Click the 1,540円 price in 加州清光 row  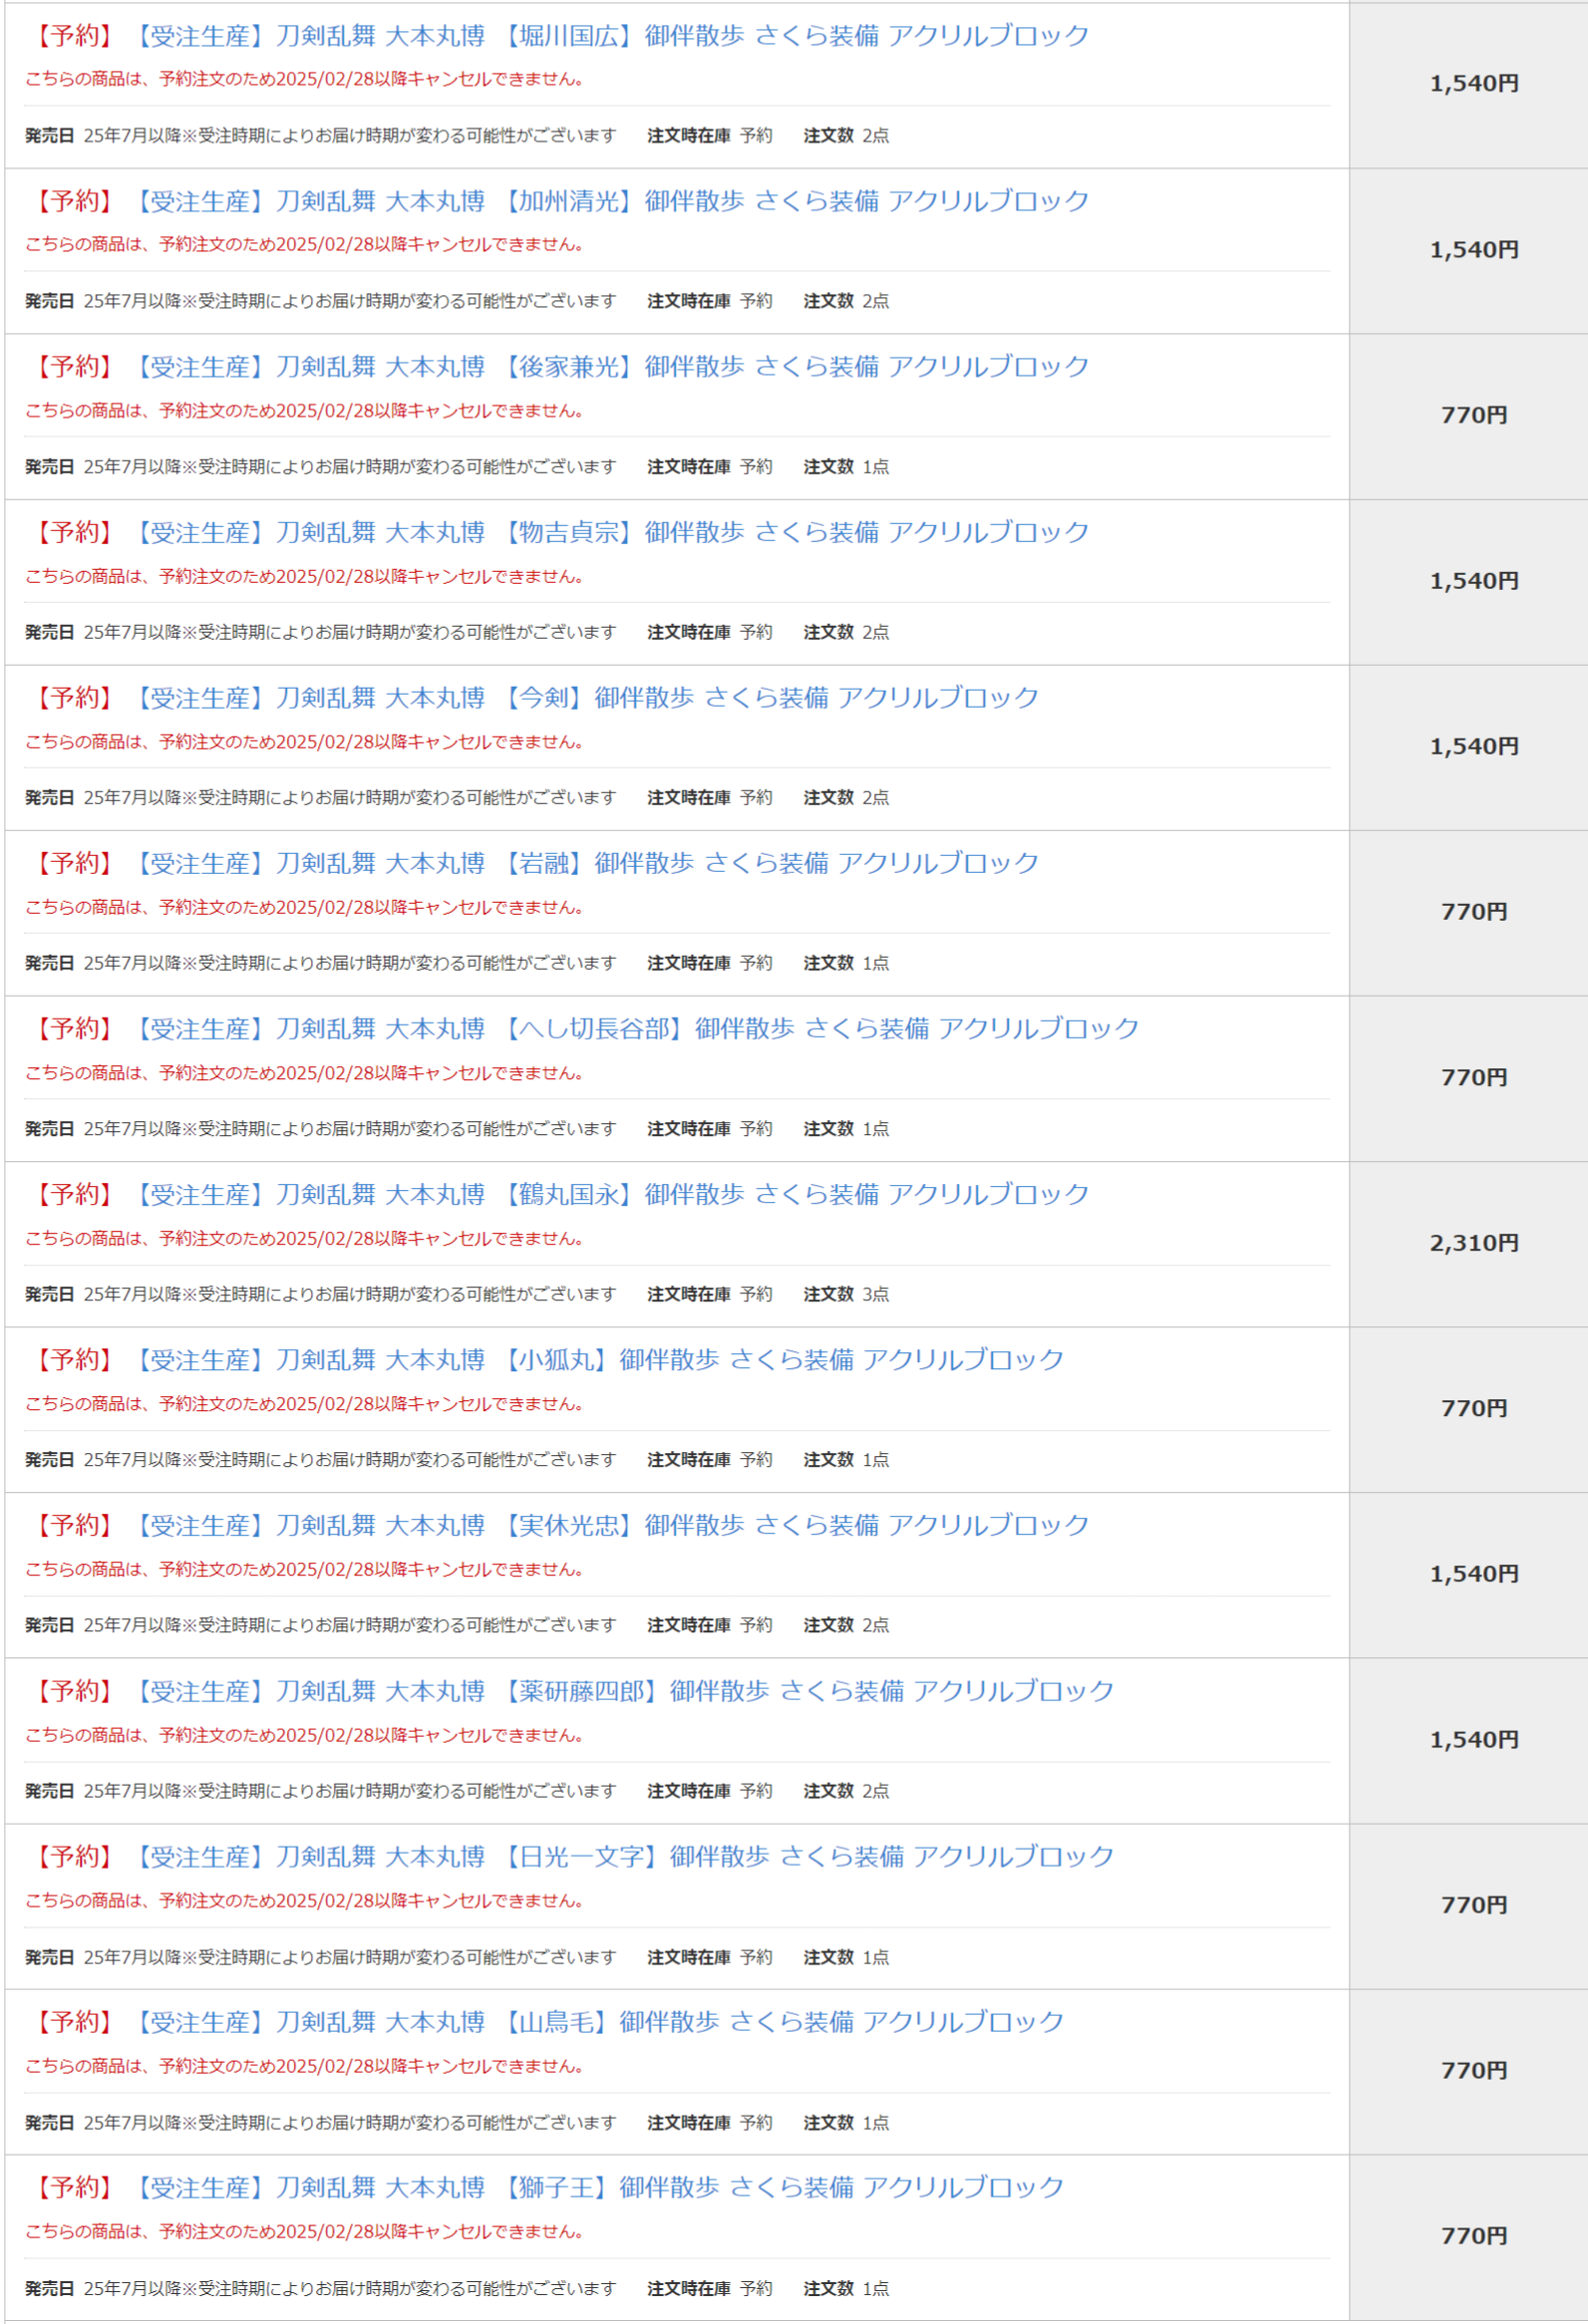click(x=1474, y=250)
